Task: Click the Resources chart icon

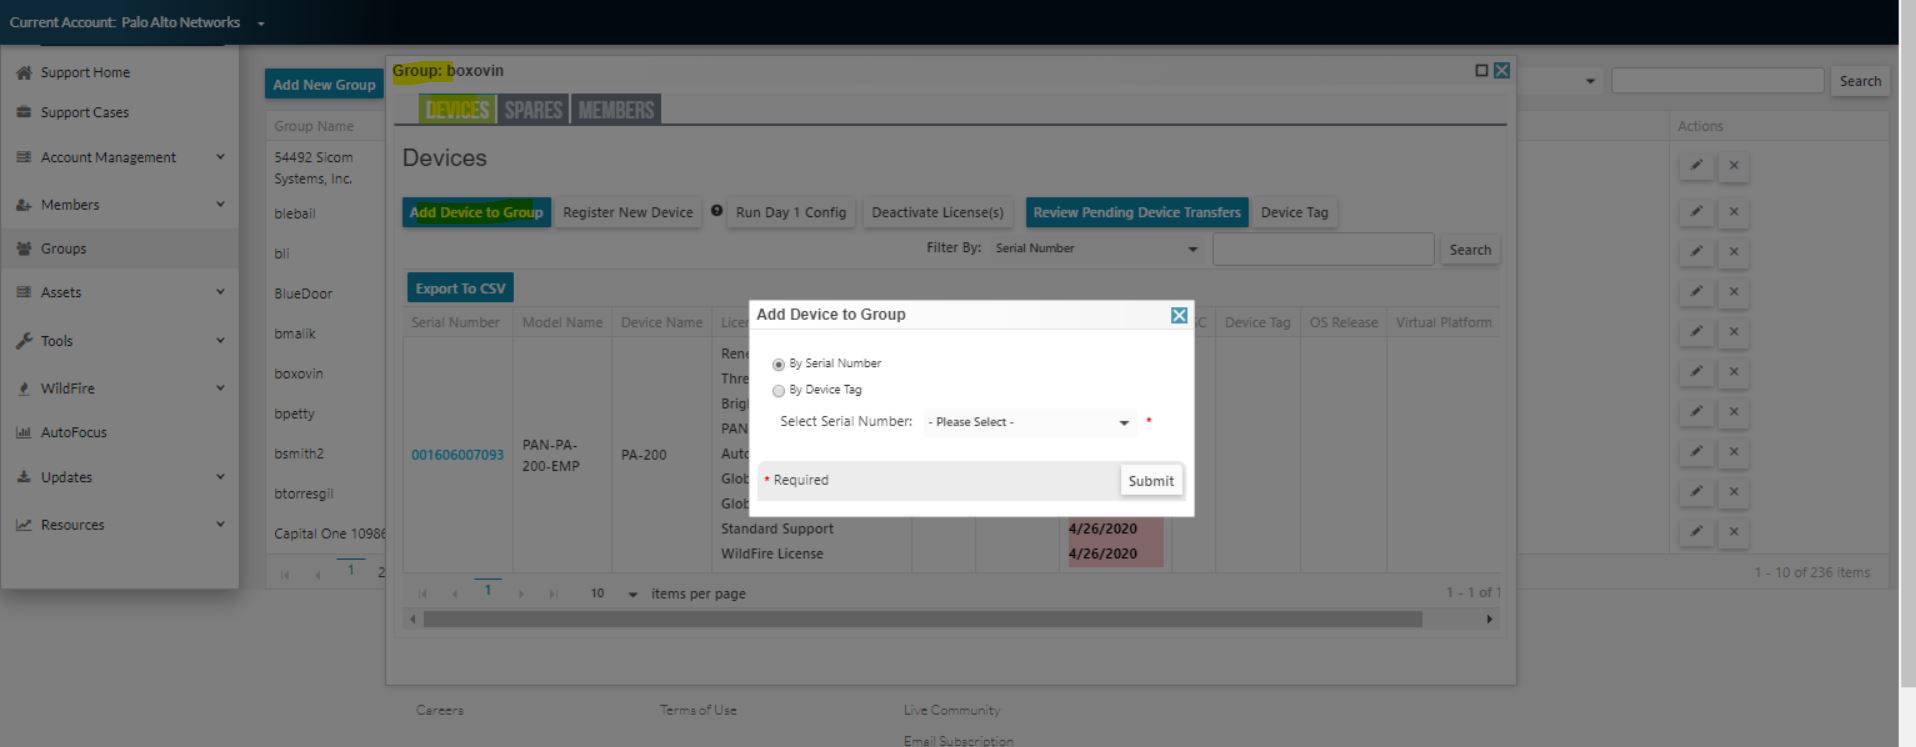Action: (24, 524)
